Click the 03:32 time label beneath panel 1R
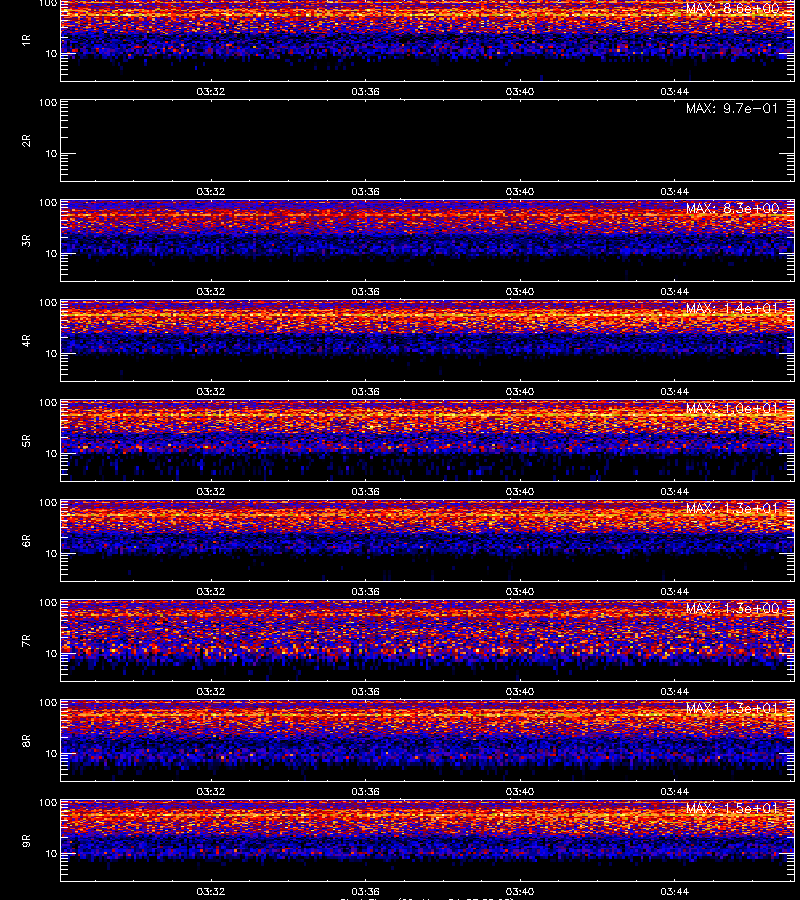 tap(211, 92)
